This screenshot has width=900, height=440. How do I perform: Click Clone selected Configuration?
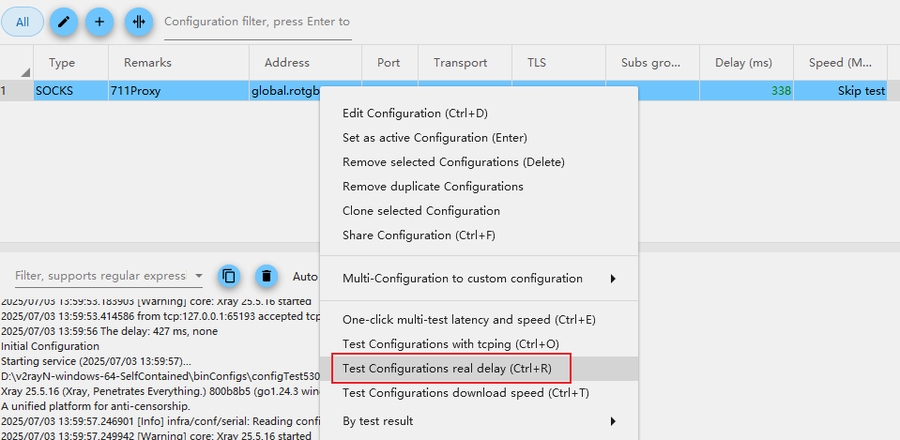point(421,211)
